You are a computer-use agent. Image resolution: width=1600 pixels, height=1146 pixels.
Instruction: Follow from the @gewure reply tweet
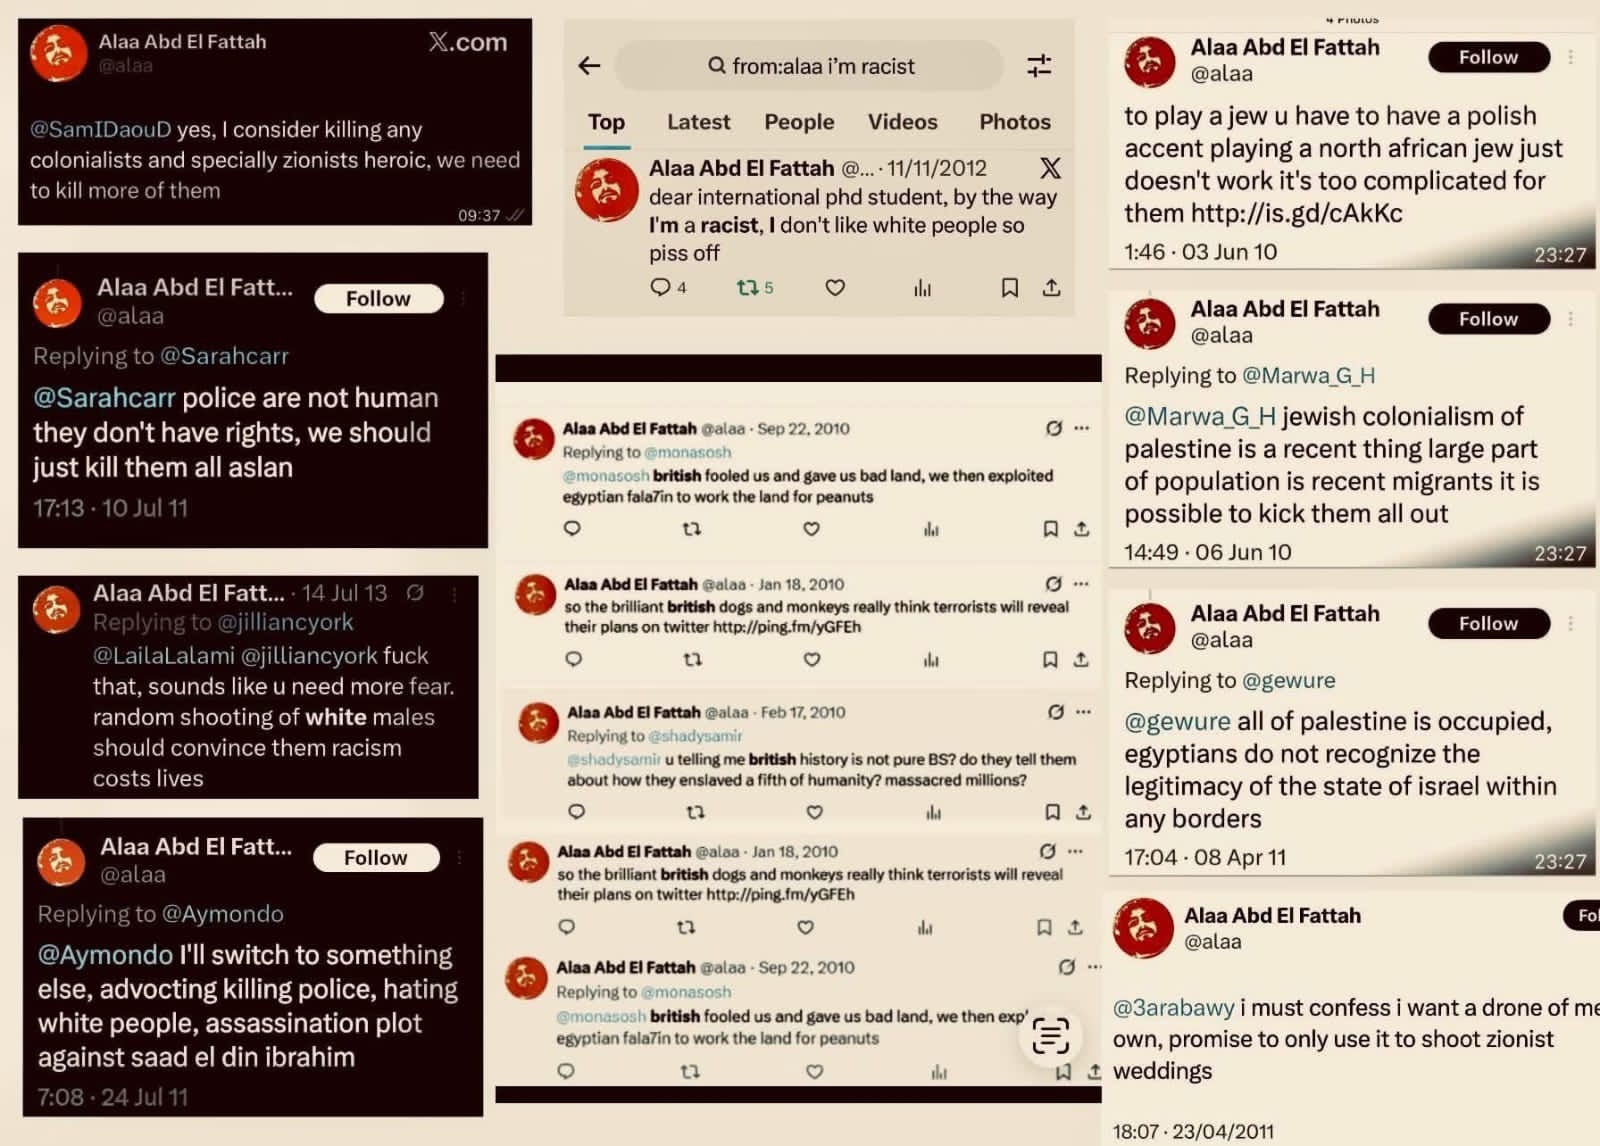click(1489, 623)
